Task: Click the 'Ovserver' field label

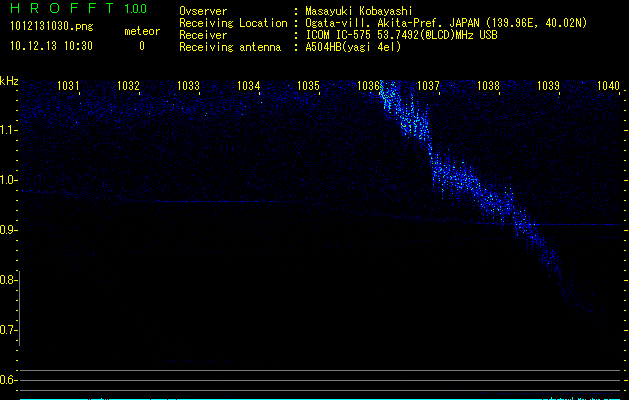Action: (x=203, y=11)
